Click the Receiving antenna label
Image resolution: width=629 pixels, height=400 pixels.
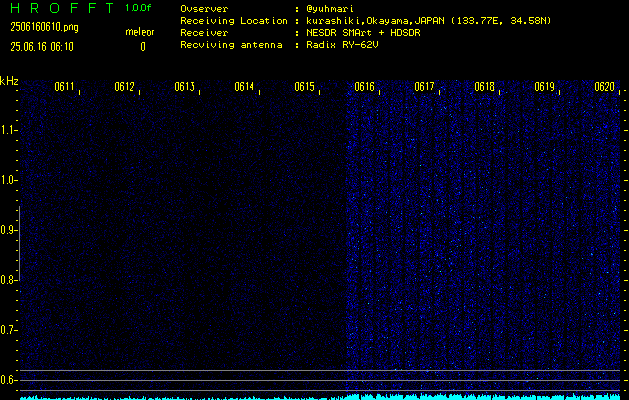click(231, 45)
